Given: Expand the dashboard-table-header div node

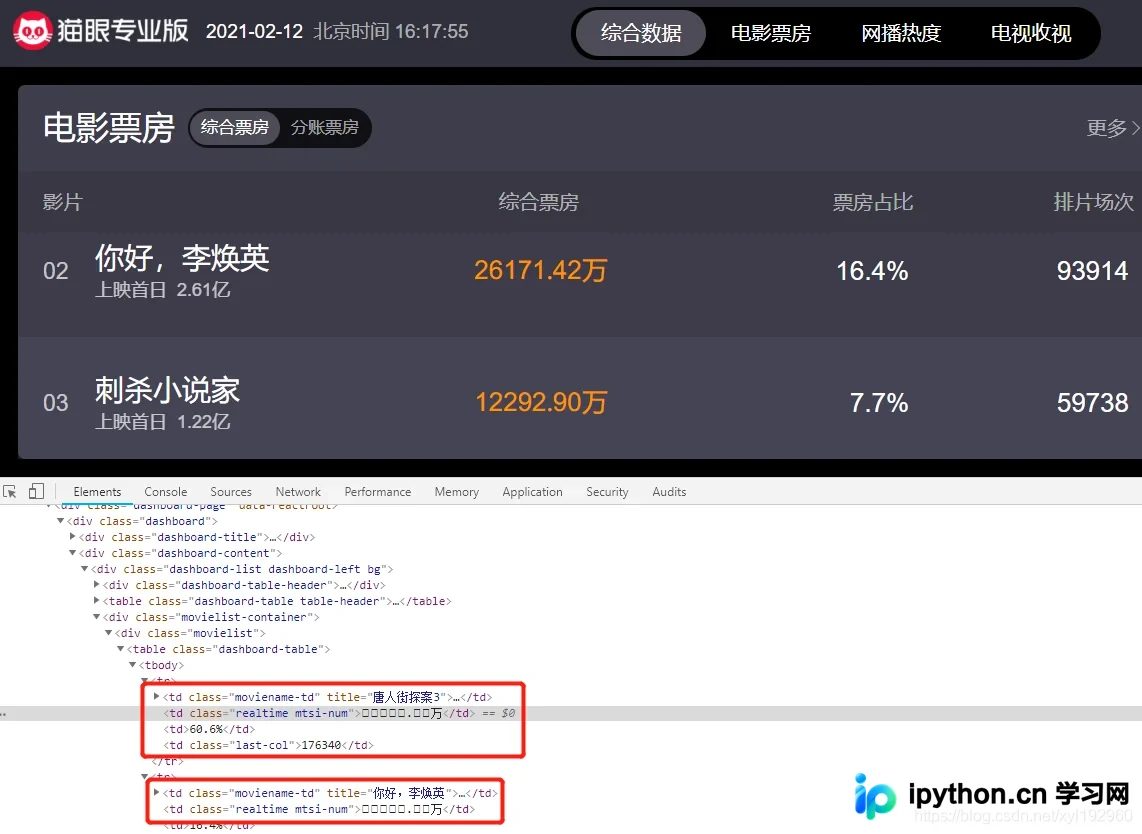Looking at the screenshot, I should [x=96, y=585].
